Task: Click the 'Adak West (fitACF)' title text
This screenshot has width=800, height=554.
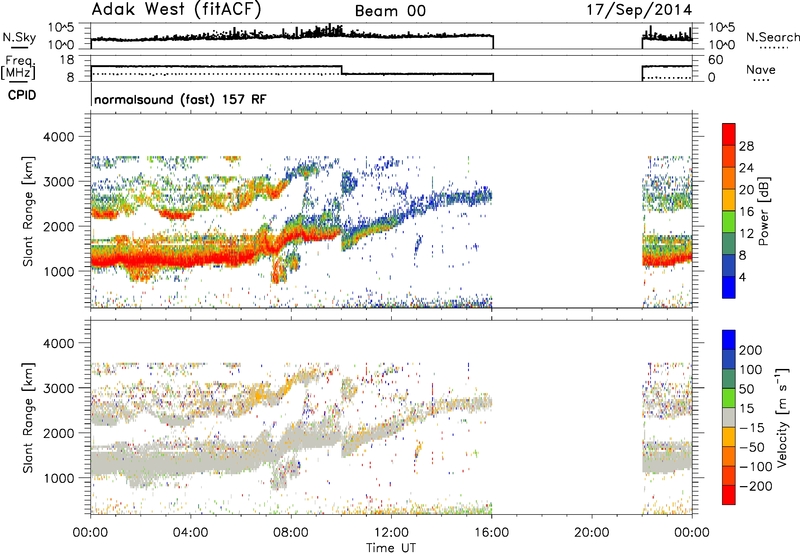Action: [x=177, y=9]
